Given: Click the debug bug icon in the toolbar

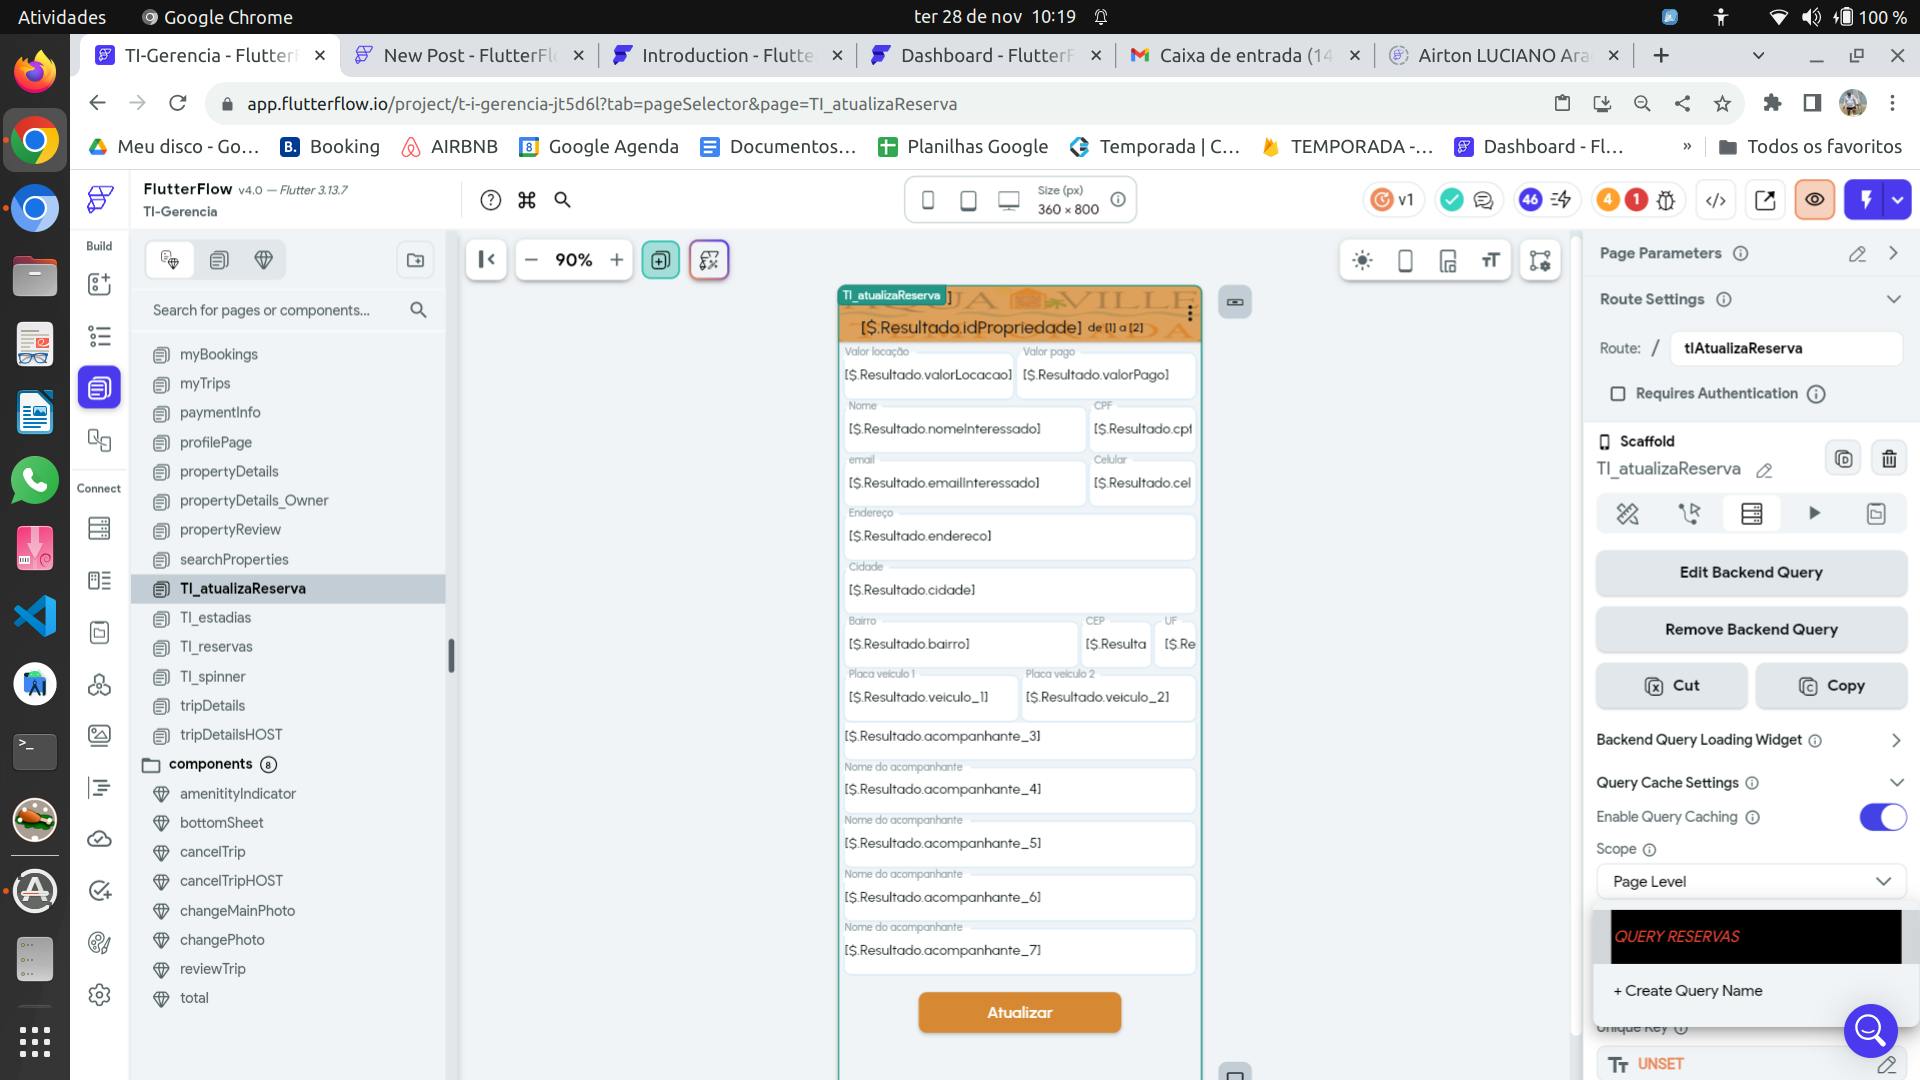Looking at the screenshot, I should (x=1666, y=200).
